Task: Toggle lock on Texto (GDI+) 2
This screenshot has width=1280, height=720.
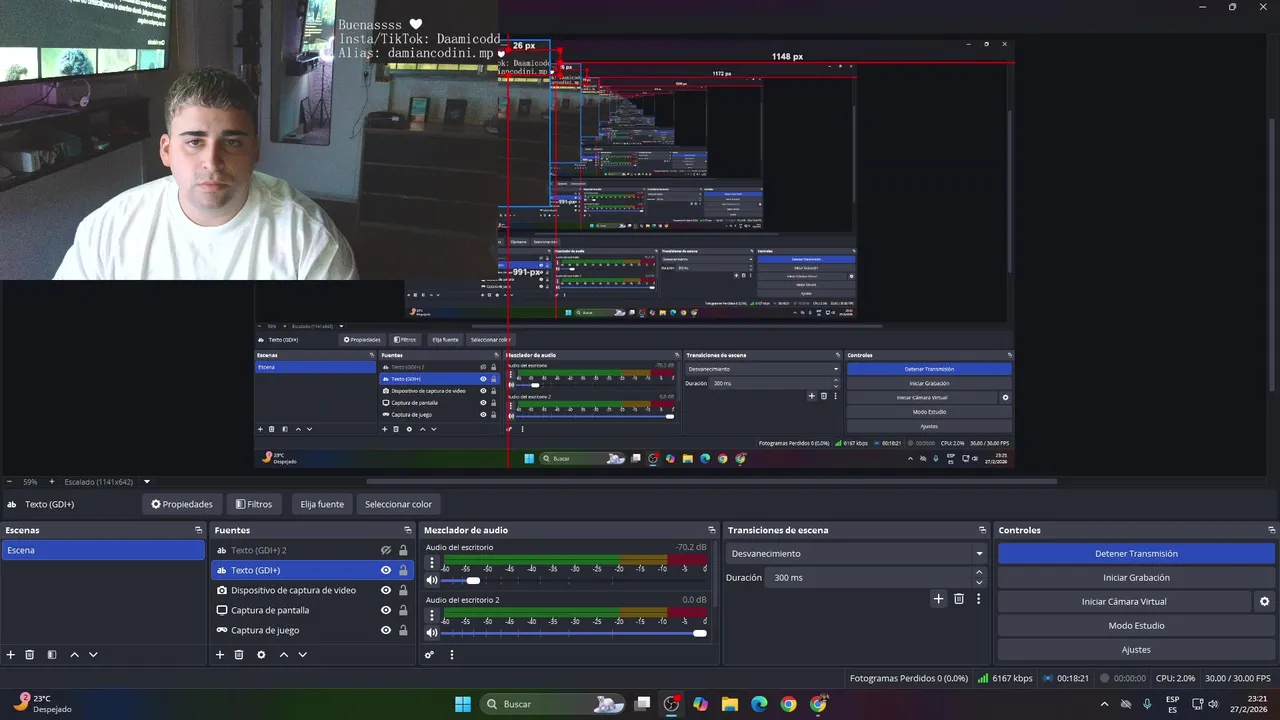Action: (403, 550)
